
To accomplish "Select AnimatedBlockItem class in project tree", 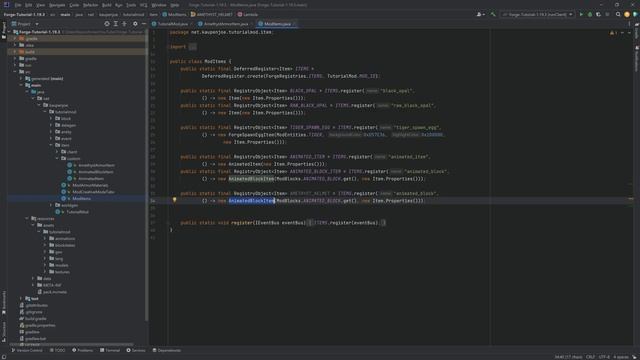I will click(96, 172).
